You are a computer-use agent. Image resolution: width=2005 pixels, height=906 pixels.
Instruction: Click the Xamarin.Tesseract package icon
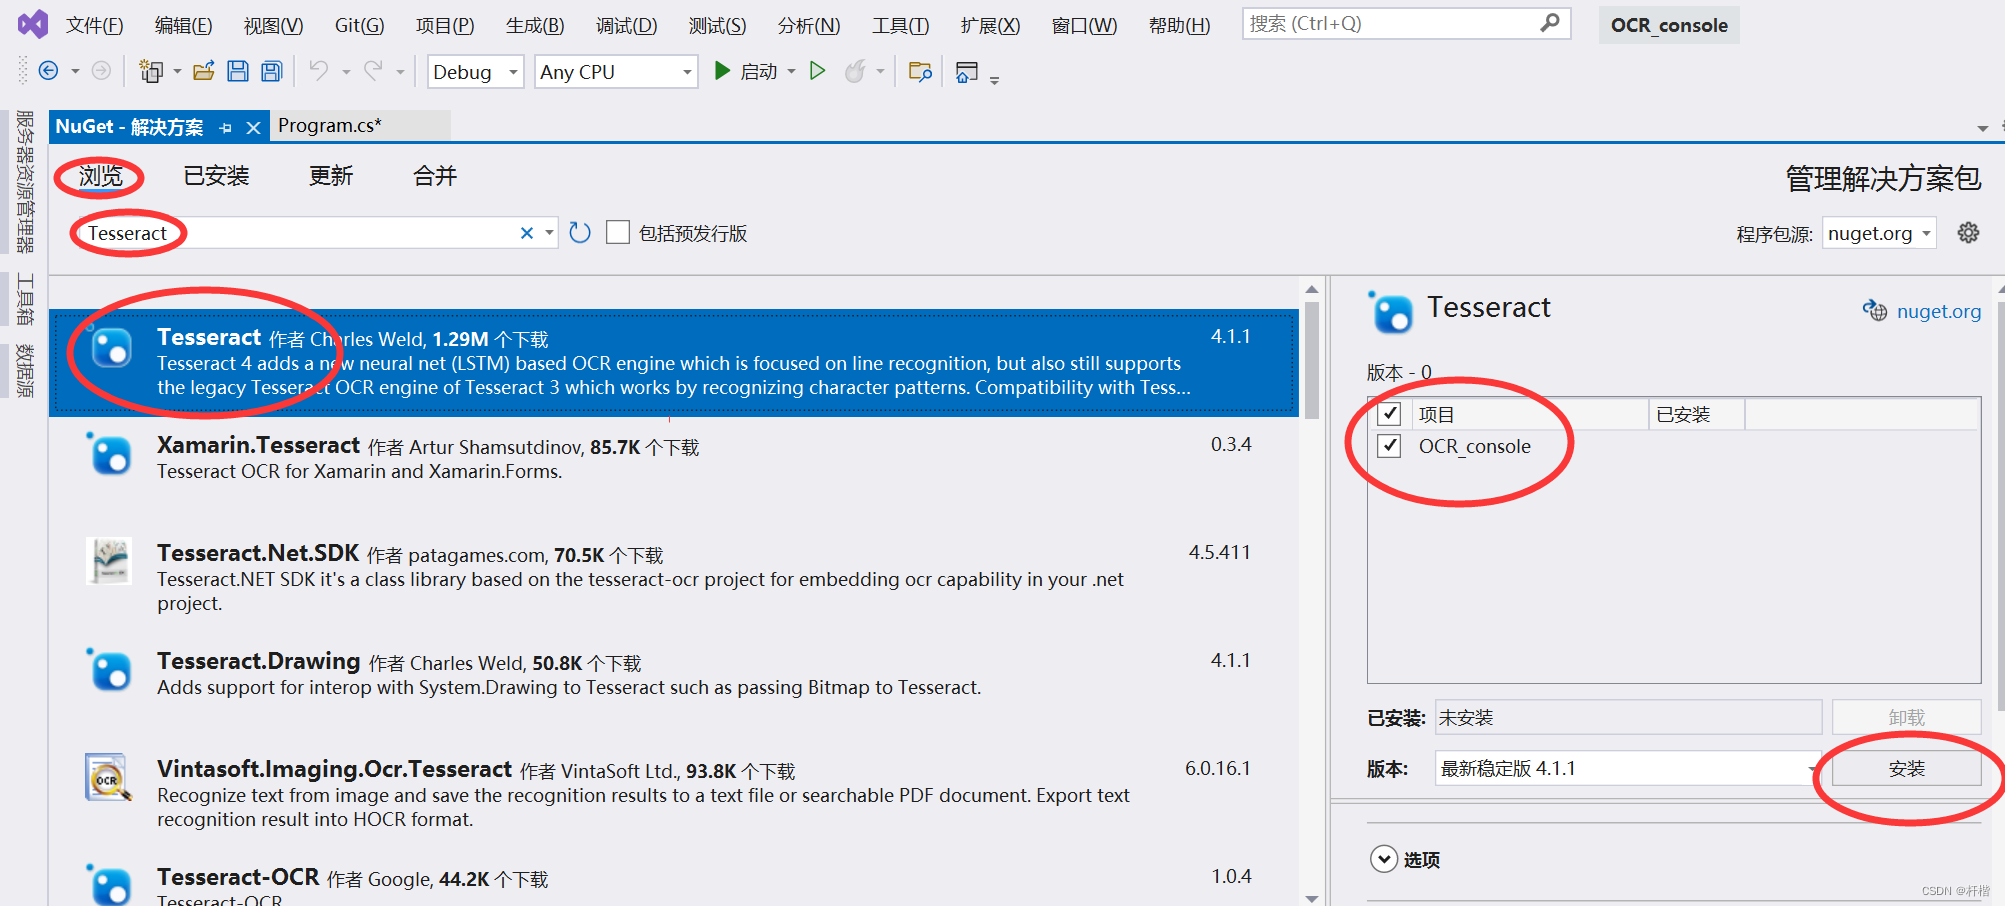pos(110,455)
